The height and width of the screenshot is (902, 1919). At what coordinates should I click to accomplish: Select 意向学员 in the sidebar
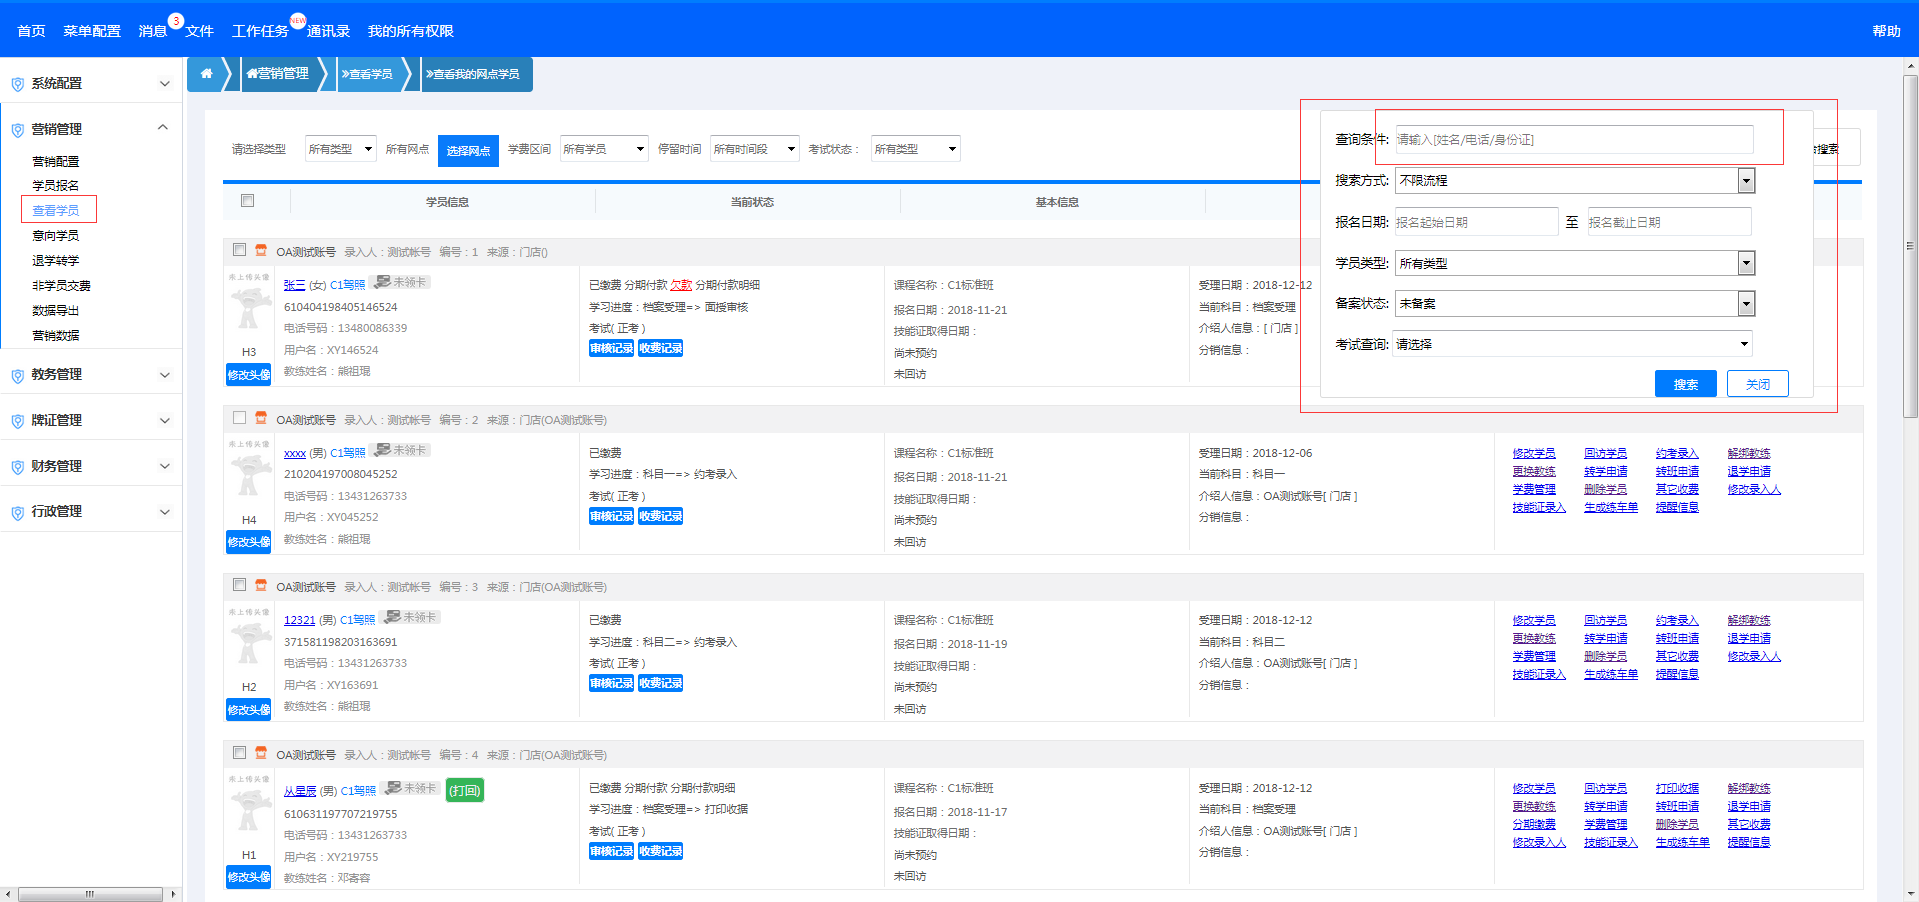coord(55,236)
